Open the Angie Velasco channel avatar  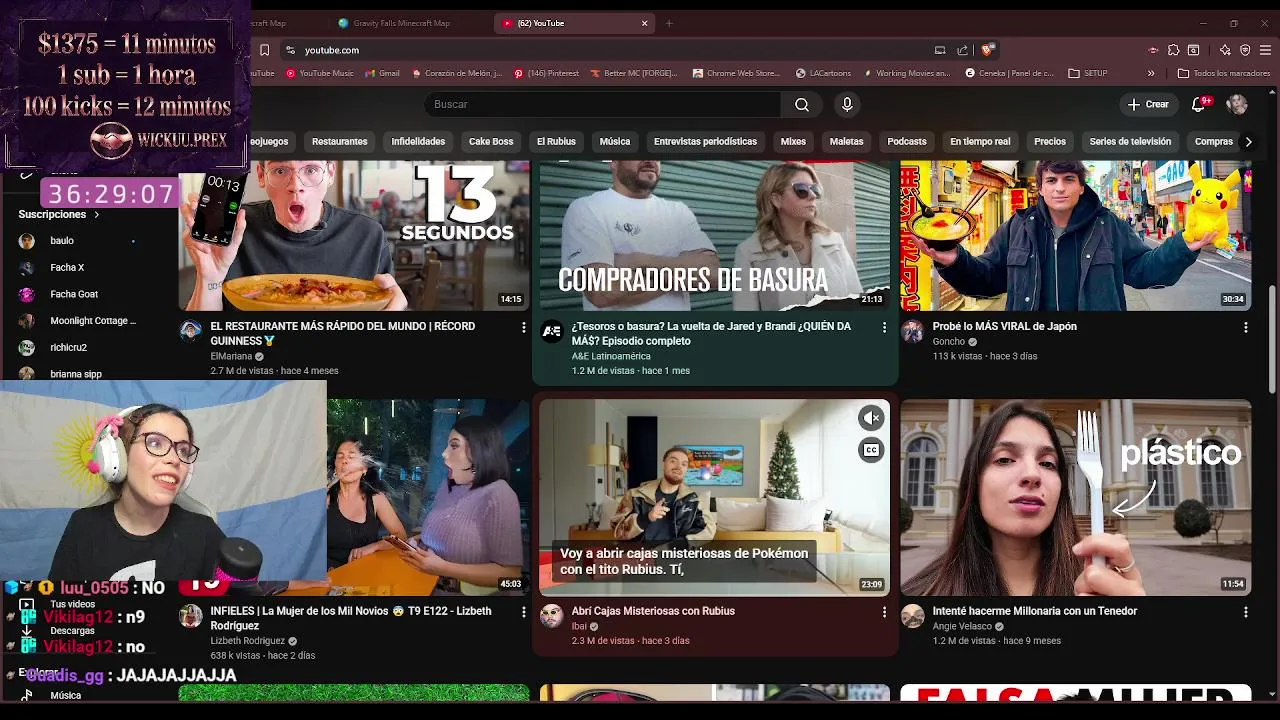coord(913,615)
